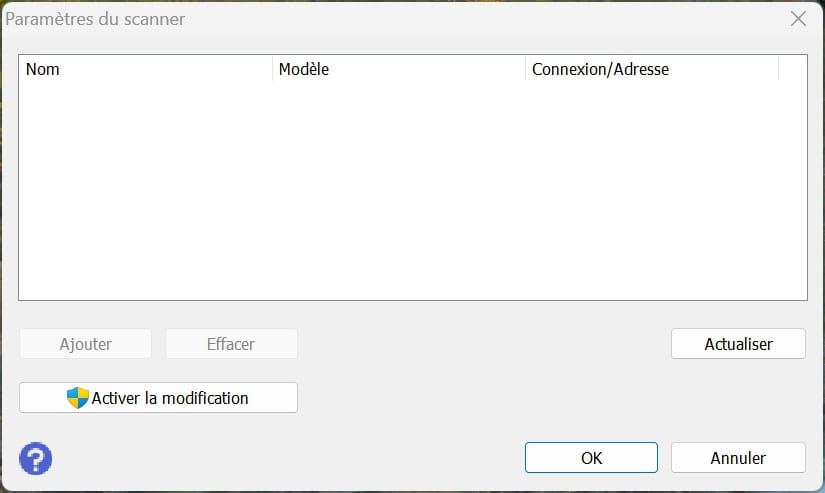
Task: Click the blank header section after Connexion/Adresse
Action: [793, 69]
